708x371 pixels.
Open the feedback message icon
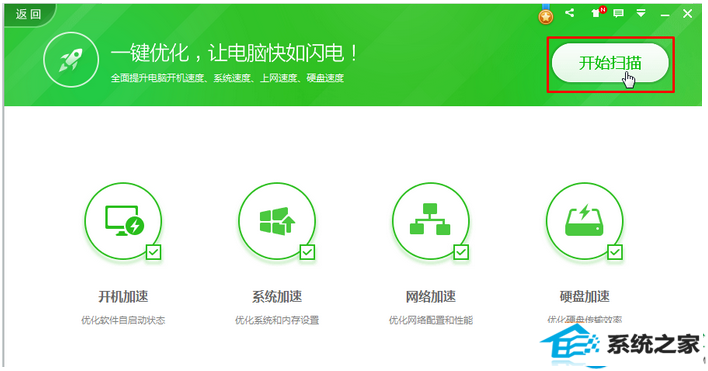tap(619, 13)
